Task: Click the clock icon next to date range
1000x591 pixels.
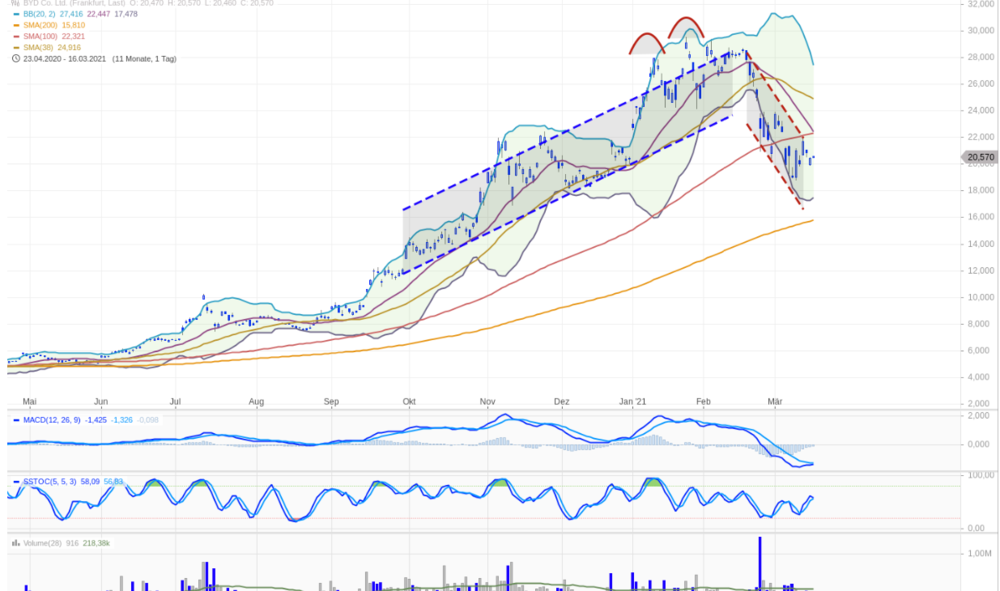Action: click(16, 59)
